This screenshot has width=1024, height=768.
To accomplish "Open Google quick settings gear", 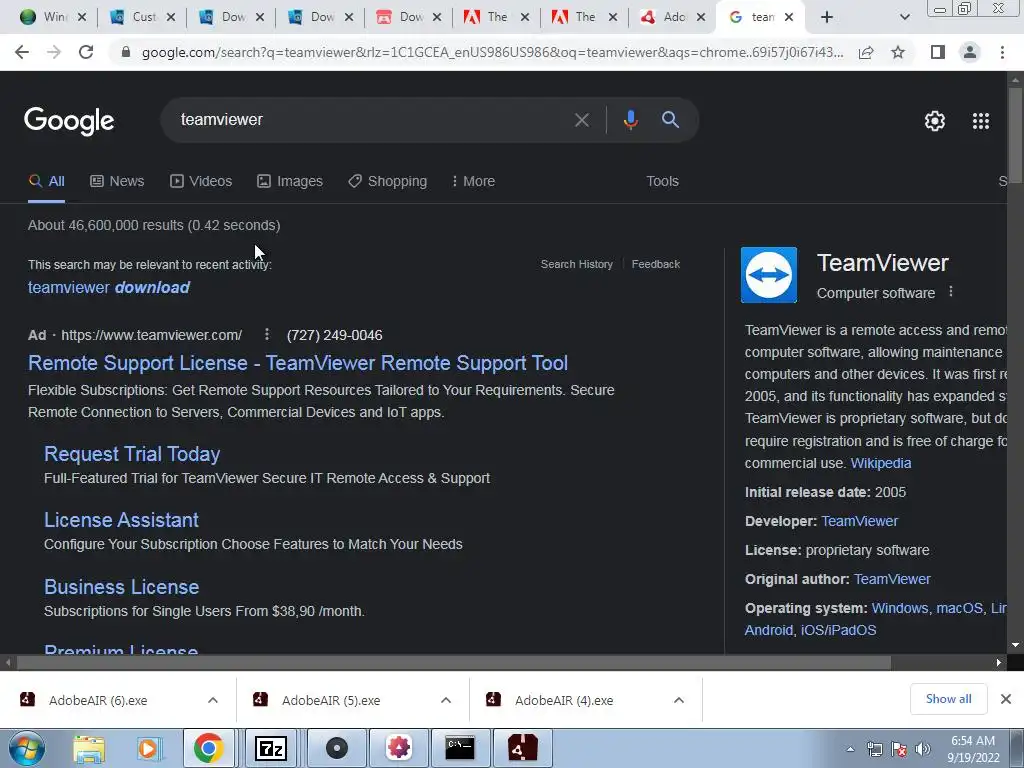I will coord(935,121).
